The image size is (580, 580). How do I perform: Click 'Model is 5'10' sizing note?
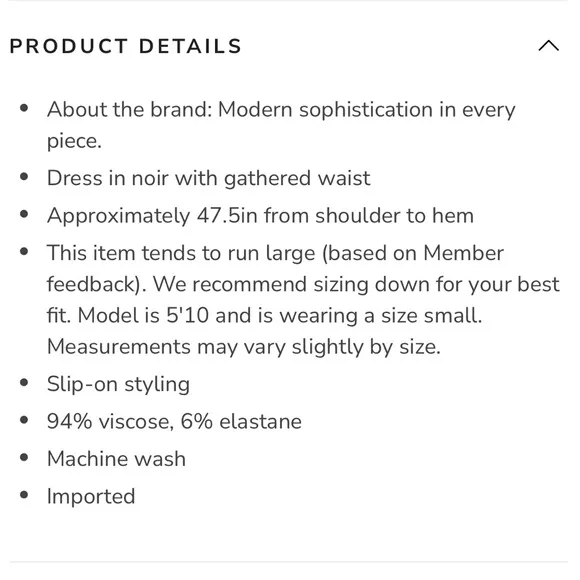pyautogui.click(x=280, y=316)
